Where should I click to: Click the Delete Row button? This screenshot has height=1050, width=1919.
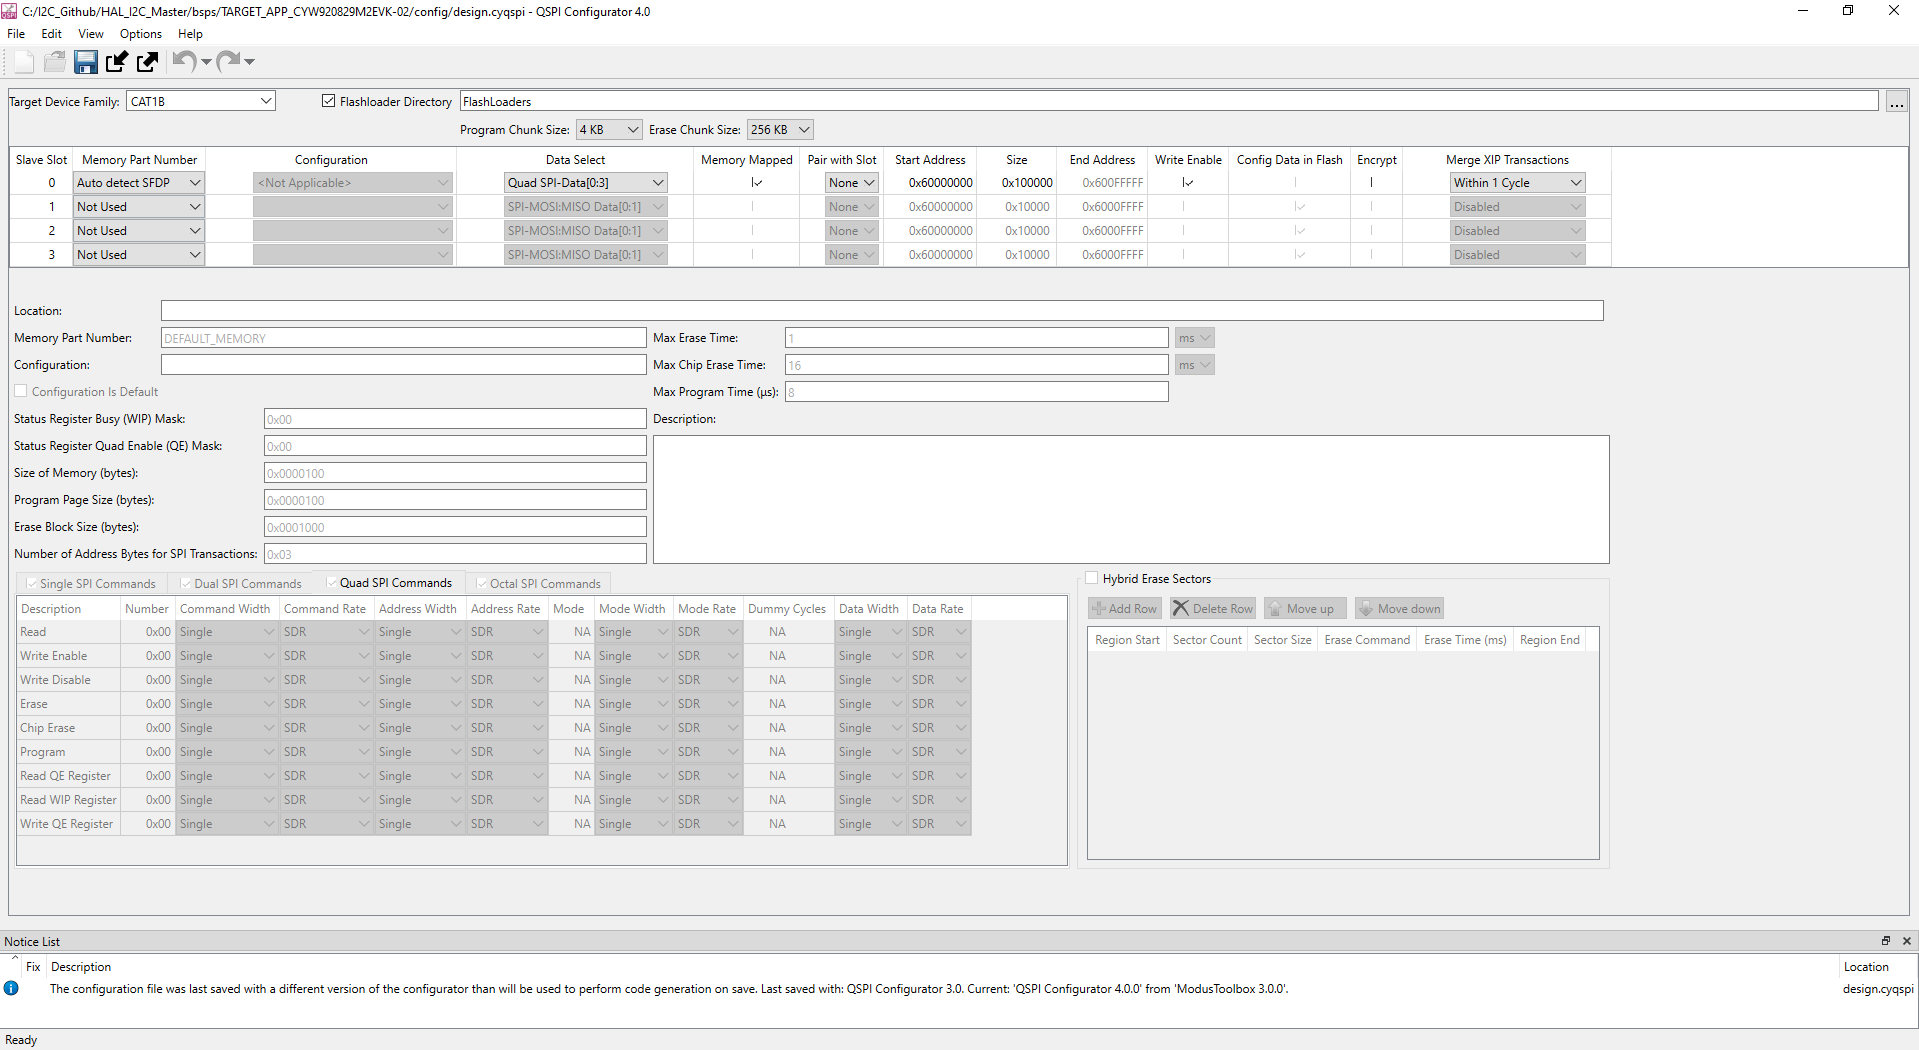point(1212,608)
